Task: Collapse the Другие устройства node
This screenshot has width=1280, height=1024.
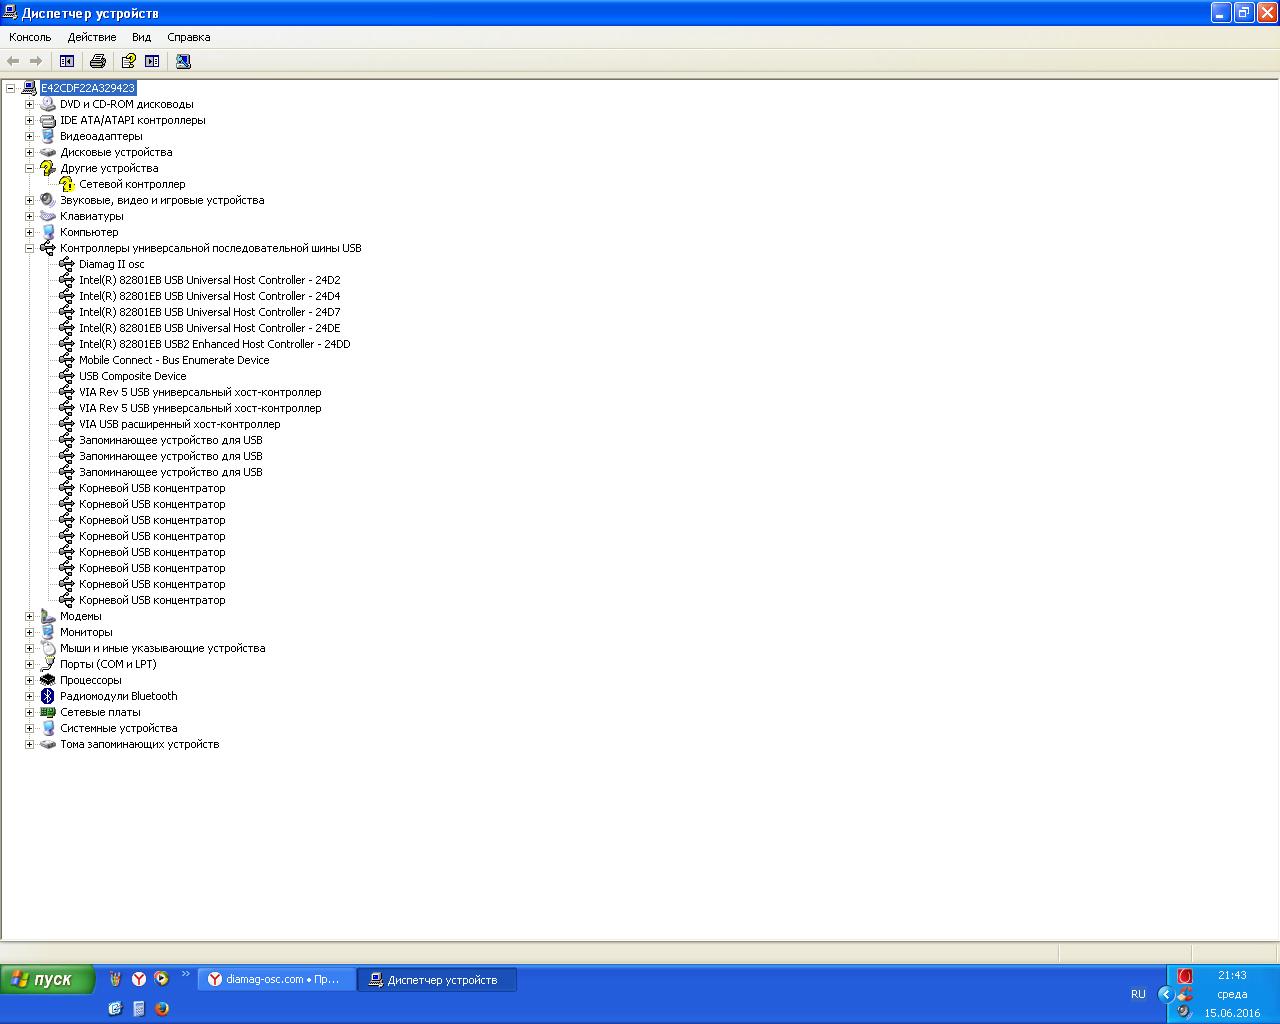Action: coord(29,168)
